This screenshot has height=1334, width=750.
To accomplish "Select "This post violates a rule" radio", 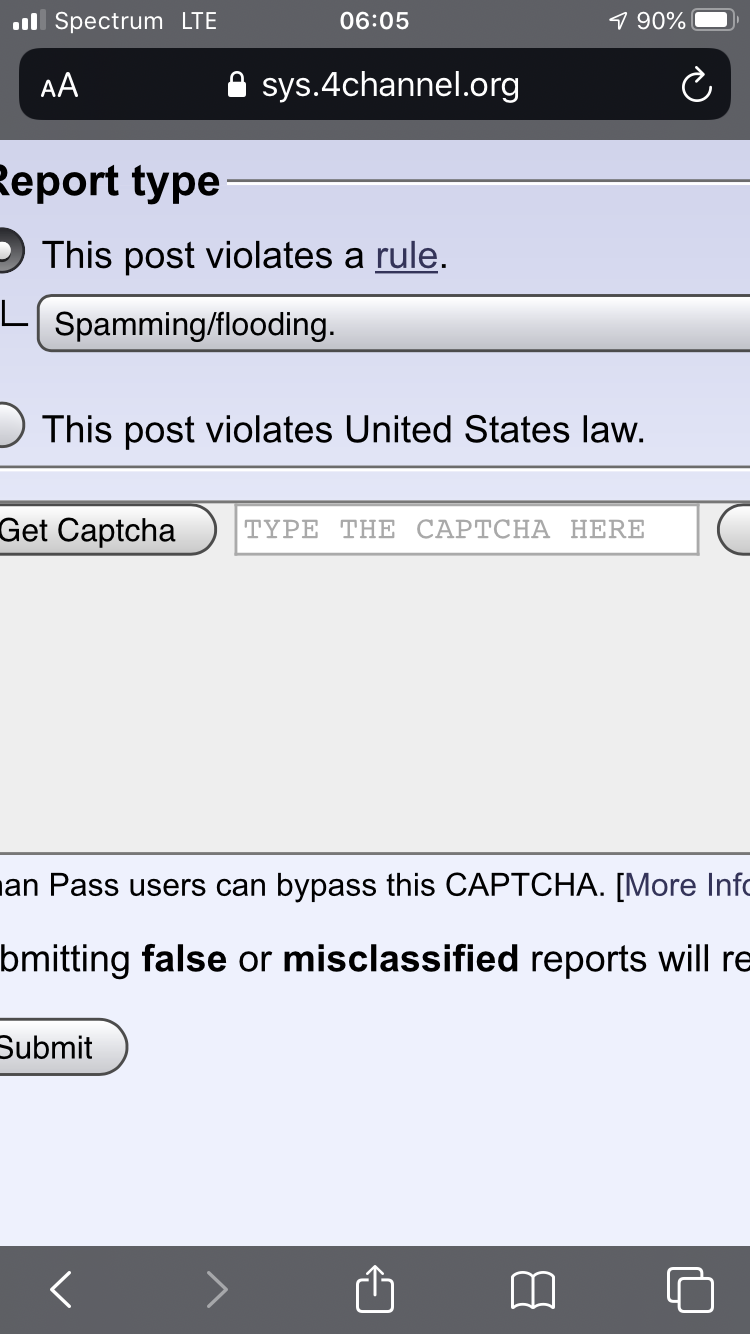I will tap(7, 254).
